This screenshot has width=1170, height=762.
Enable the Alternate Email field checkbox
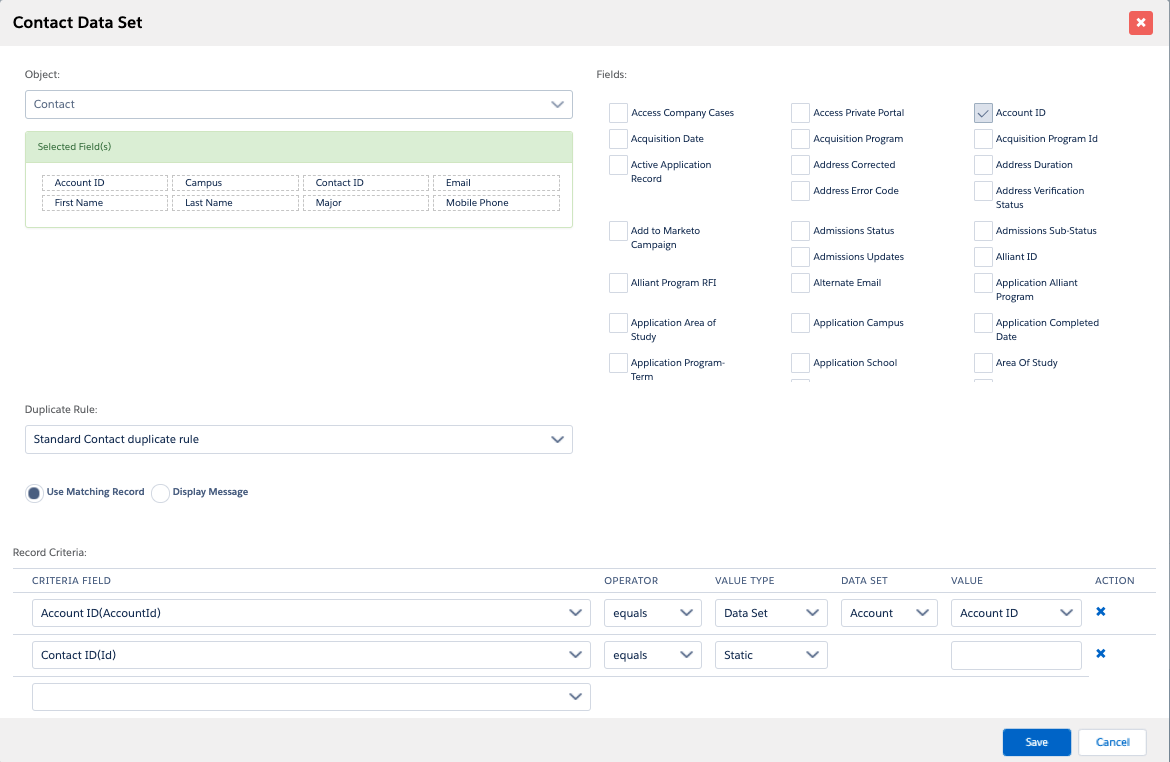(x=800, y=283)
